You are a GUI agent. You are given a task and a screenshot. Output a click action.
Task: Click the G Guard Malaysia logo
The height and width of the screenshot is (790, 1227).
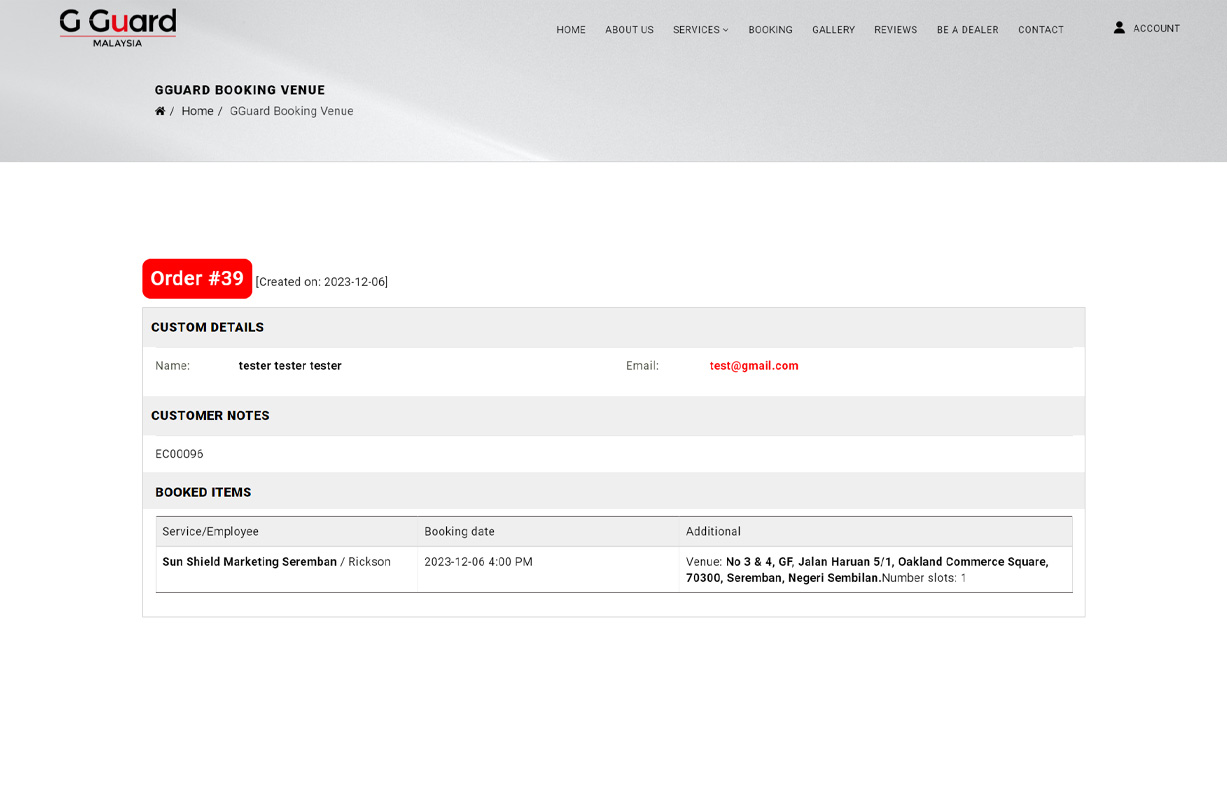click(x=117, y=27)
